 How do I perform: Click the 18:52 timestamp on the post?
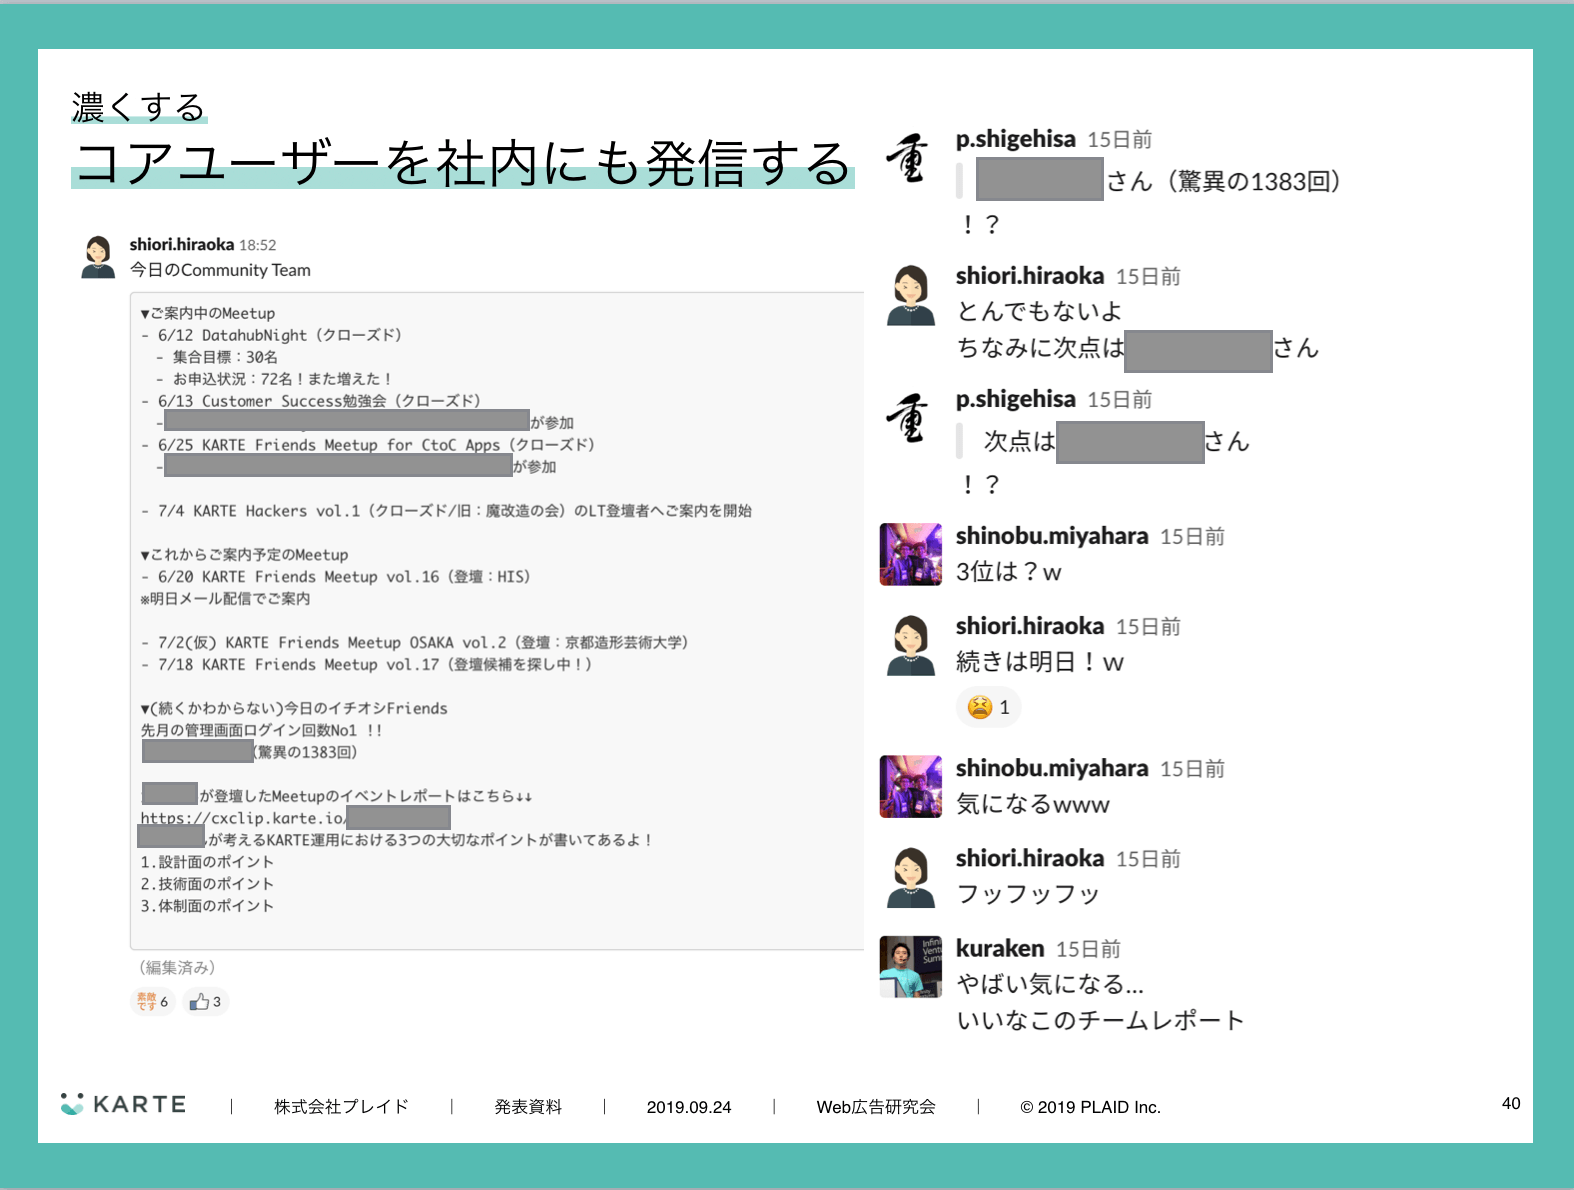click(x=257, y=245)
